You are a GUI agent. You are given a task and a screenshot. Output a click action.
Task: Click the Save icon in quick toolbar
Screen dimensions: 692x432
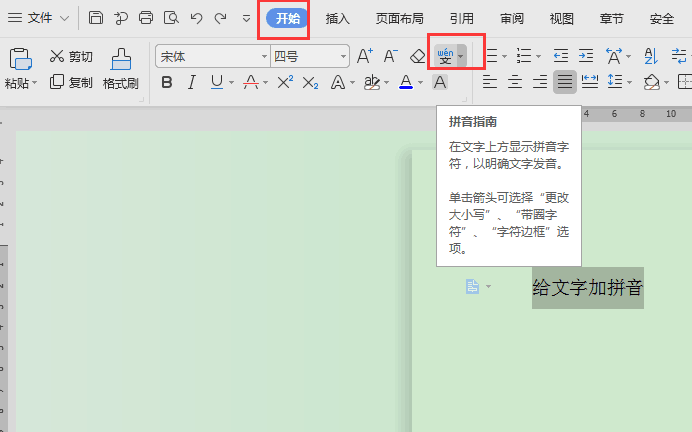click(96, 18)
